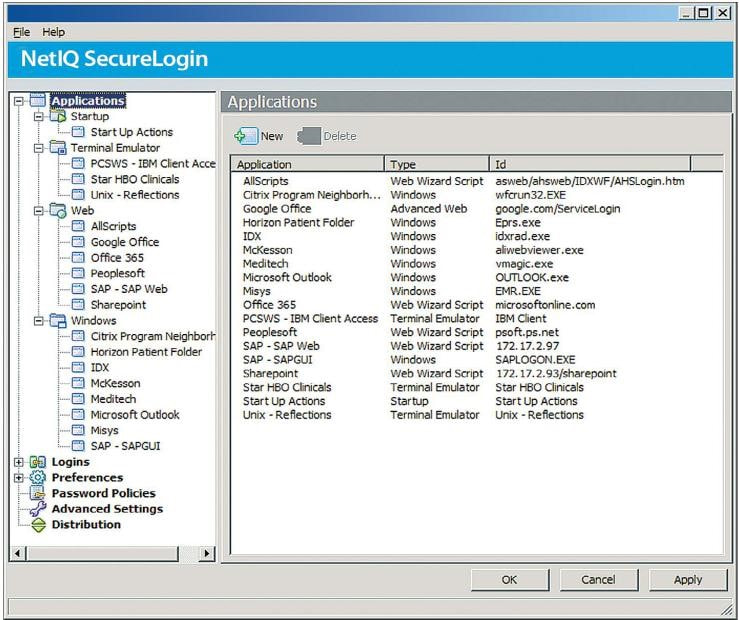Click the Apply button

click(688, 579)
